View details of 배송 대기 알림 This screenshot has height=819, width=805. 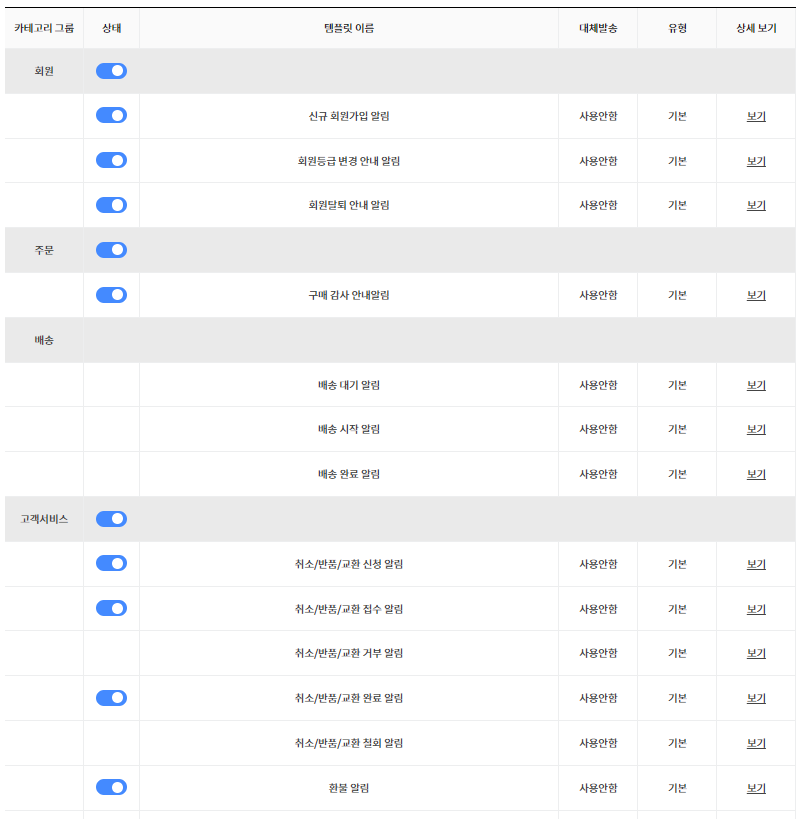coord(756,385)
